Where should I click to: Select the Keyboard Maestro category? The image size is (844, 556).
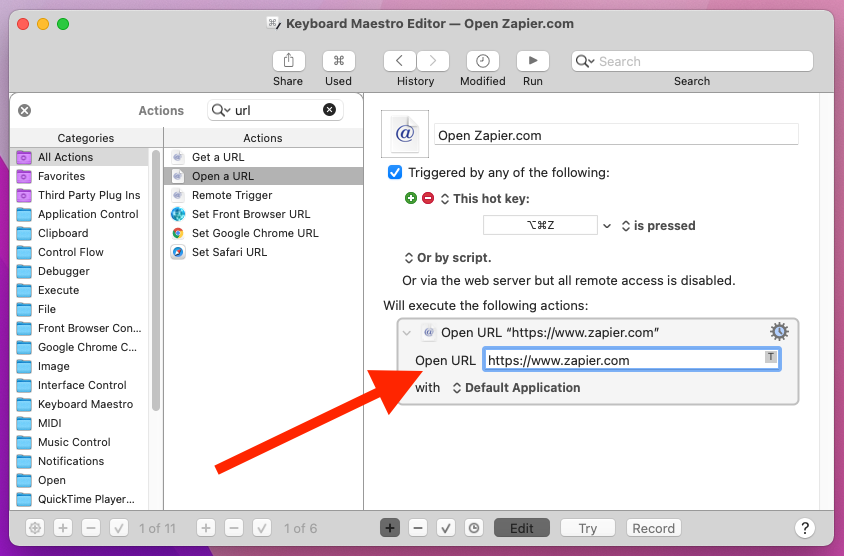point(80,404)
